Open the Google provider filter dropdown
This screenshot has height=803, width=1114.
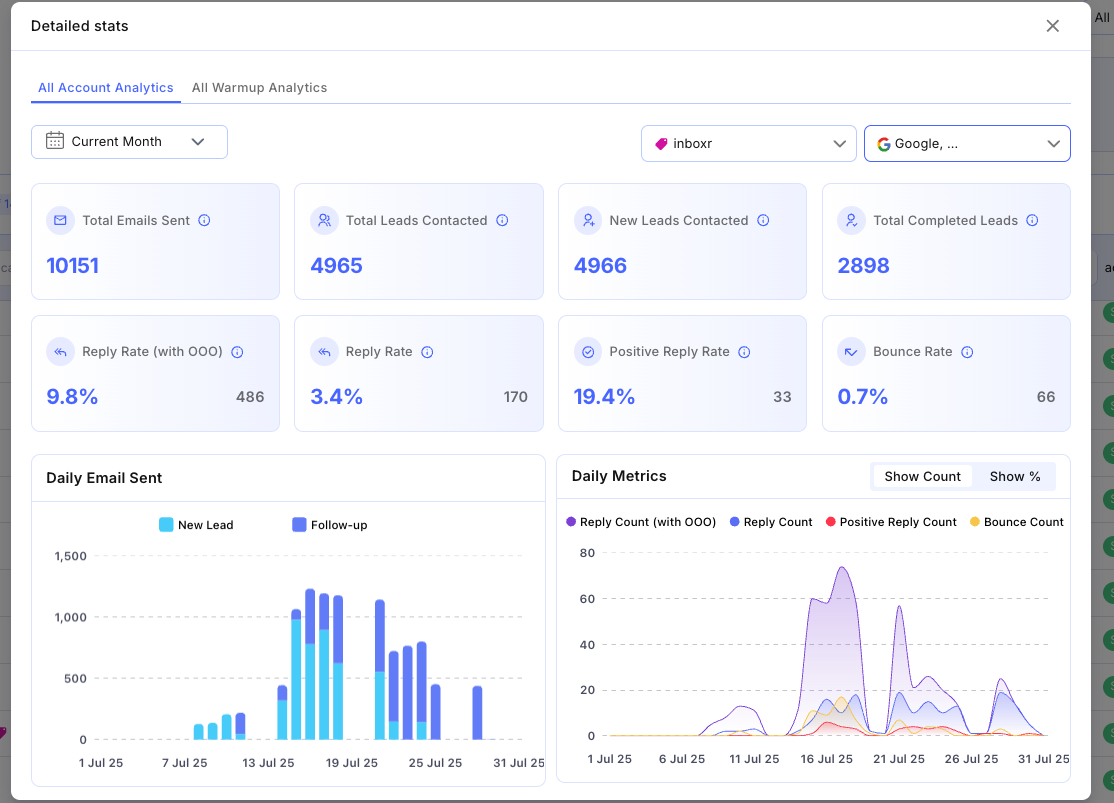coord(966,144)
